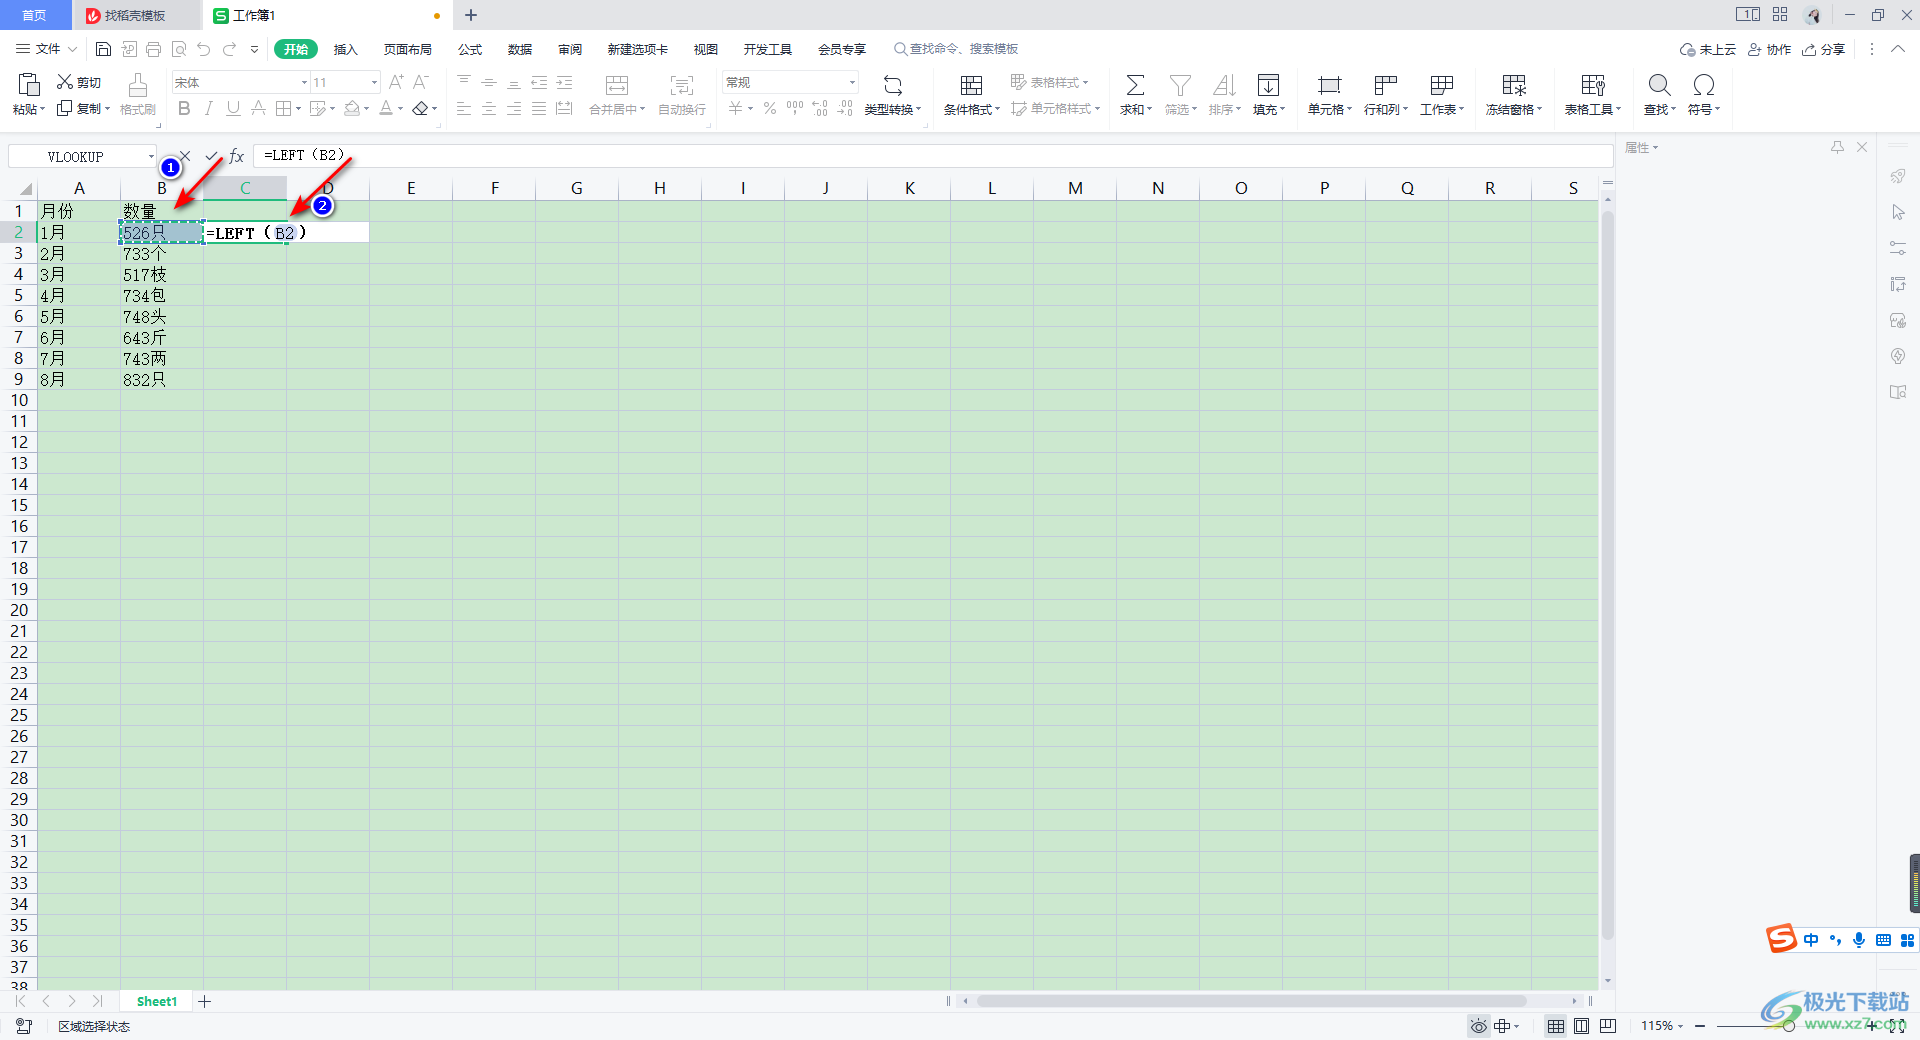The width and height of the screenshot is (1920, 1040).
Task: Switch to the Review (审阅) tab
Action: click(570, 49)
